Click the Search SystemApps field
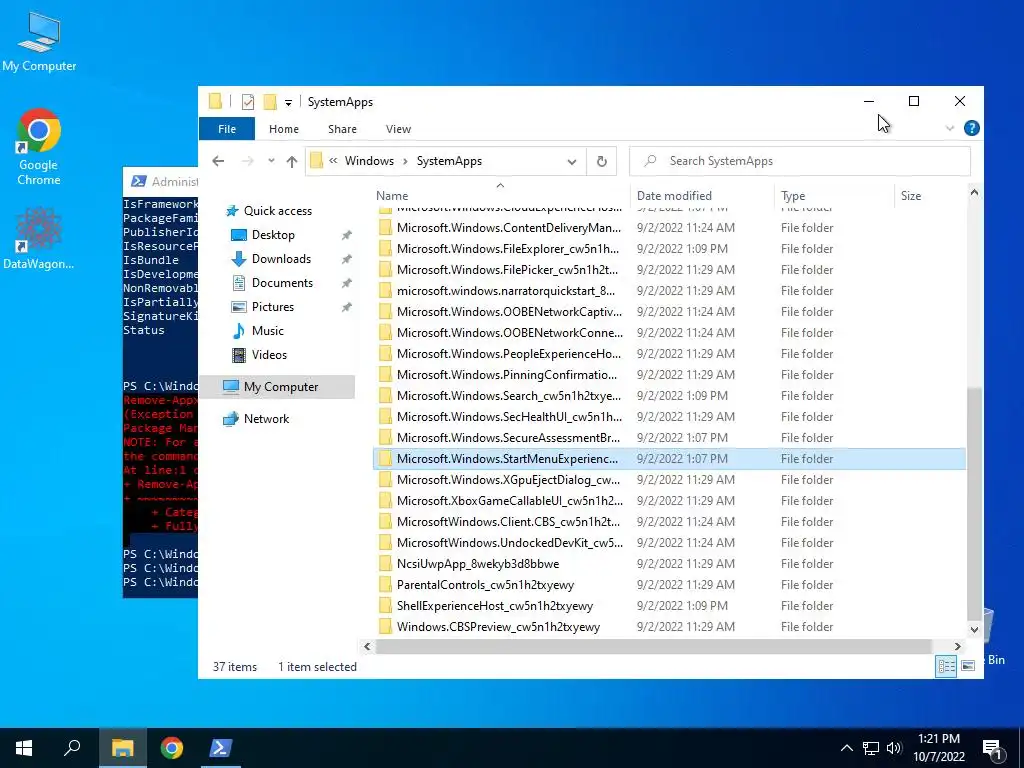This screenshot has height=768, width=1024. coord(800,161)
